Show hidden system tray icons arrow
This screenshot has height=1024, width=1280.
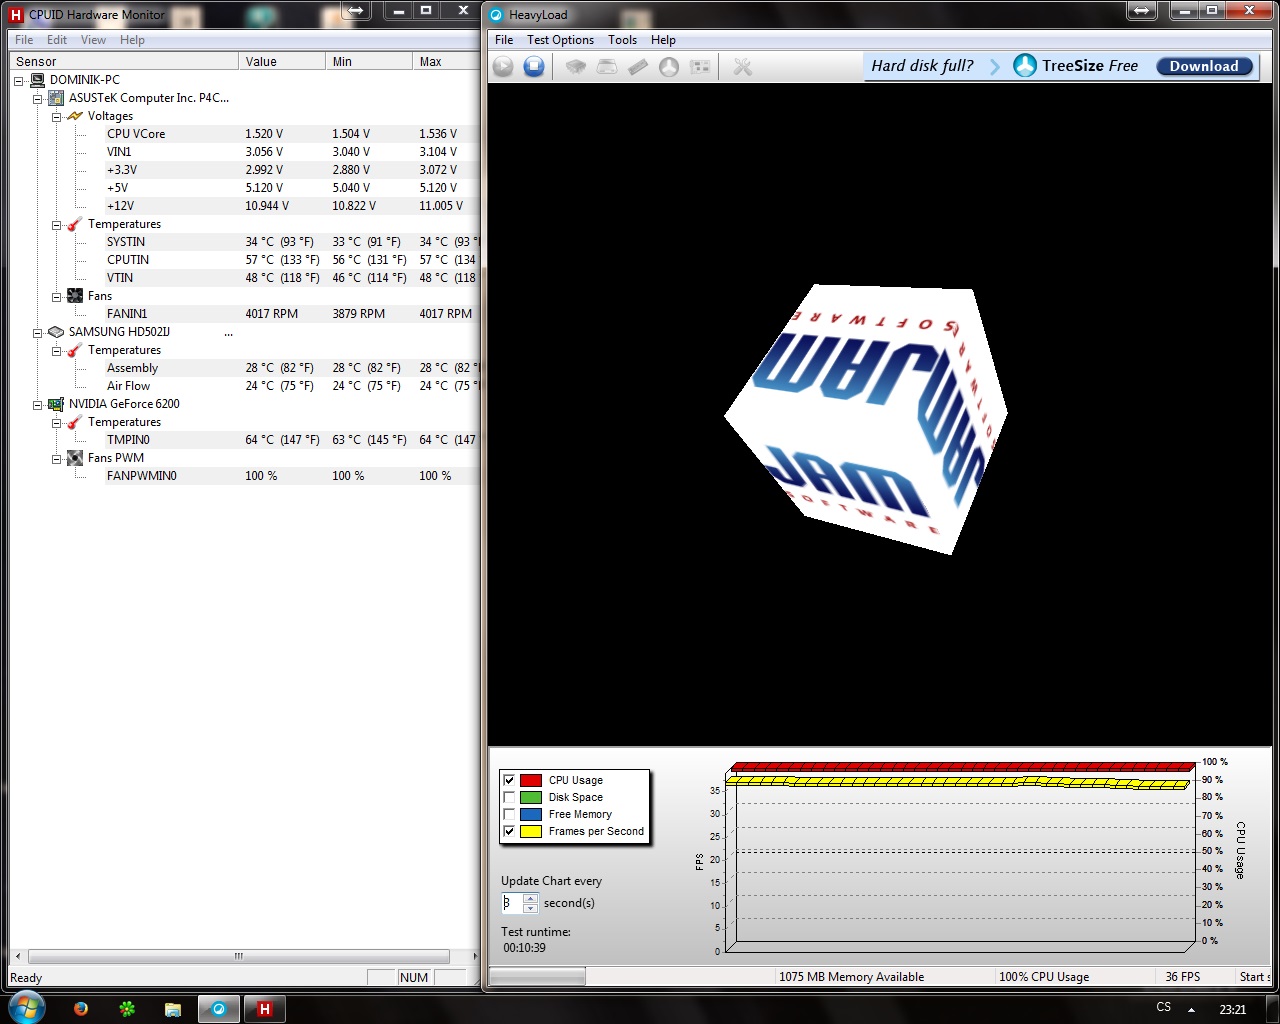1191,1009
